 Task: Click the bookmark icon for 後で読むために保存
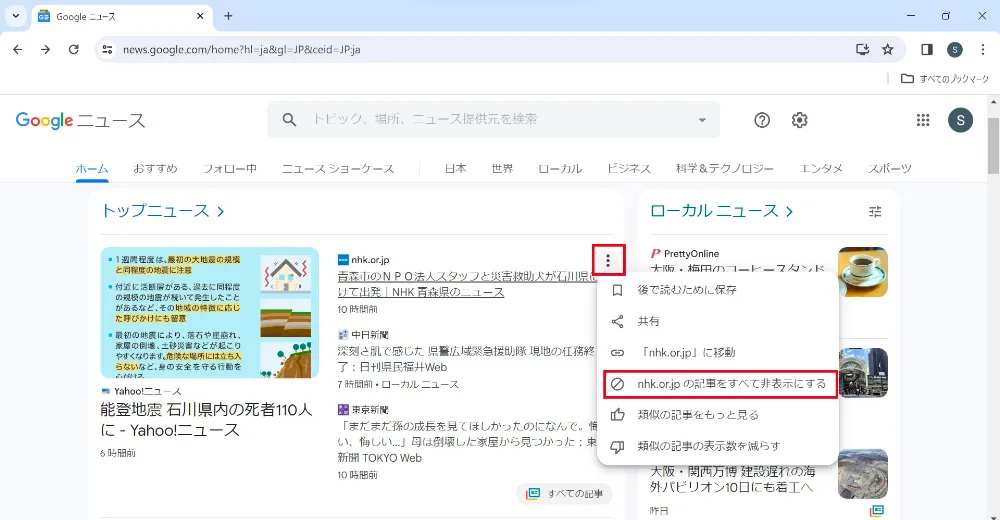click(x=617, y=290)
